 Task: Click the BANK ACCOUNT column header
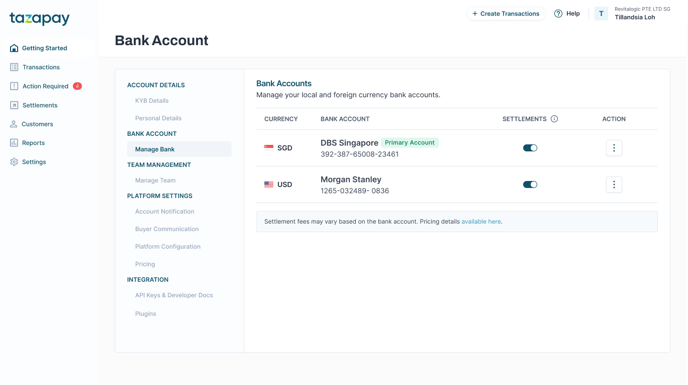[345, 119]
